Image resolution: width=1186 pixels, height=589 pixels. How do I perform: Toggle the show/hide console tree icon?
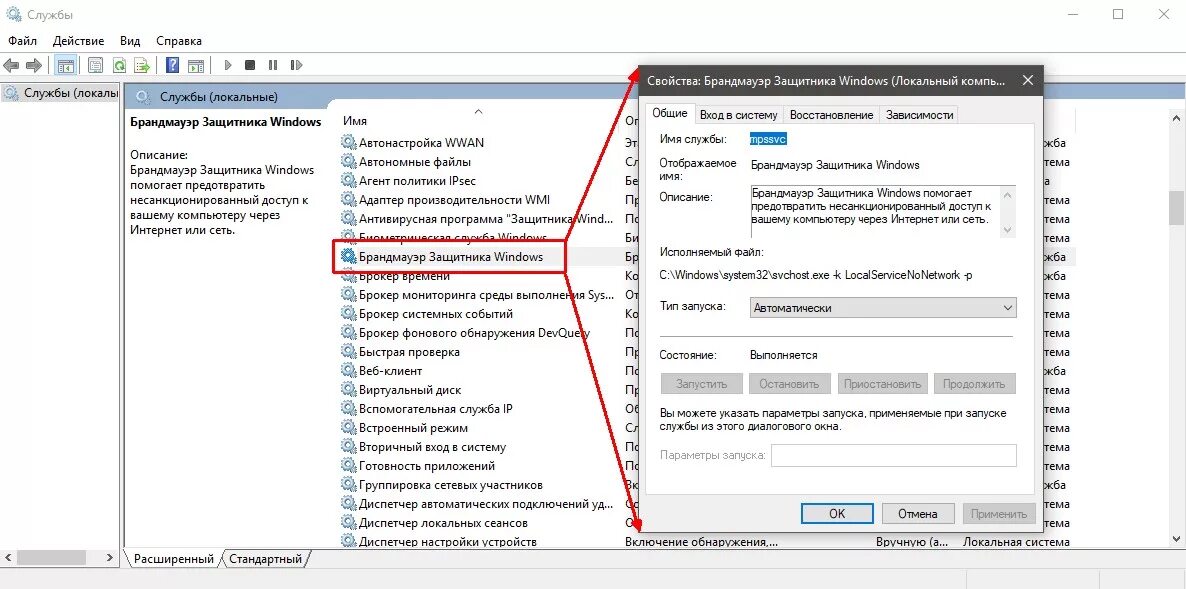click(65, 66)
